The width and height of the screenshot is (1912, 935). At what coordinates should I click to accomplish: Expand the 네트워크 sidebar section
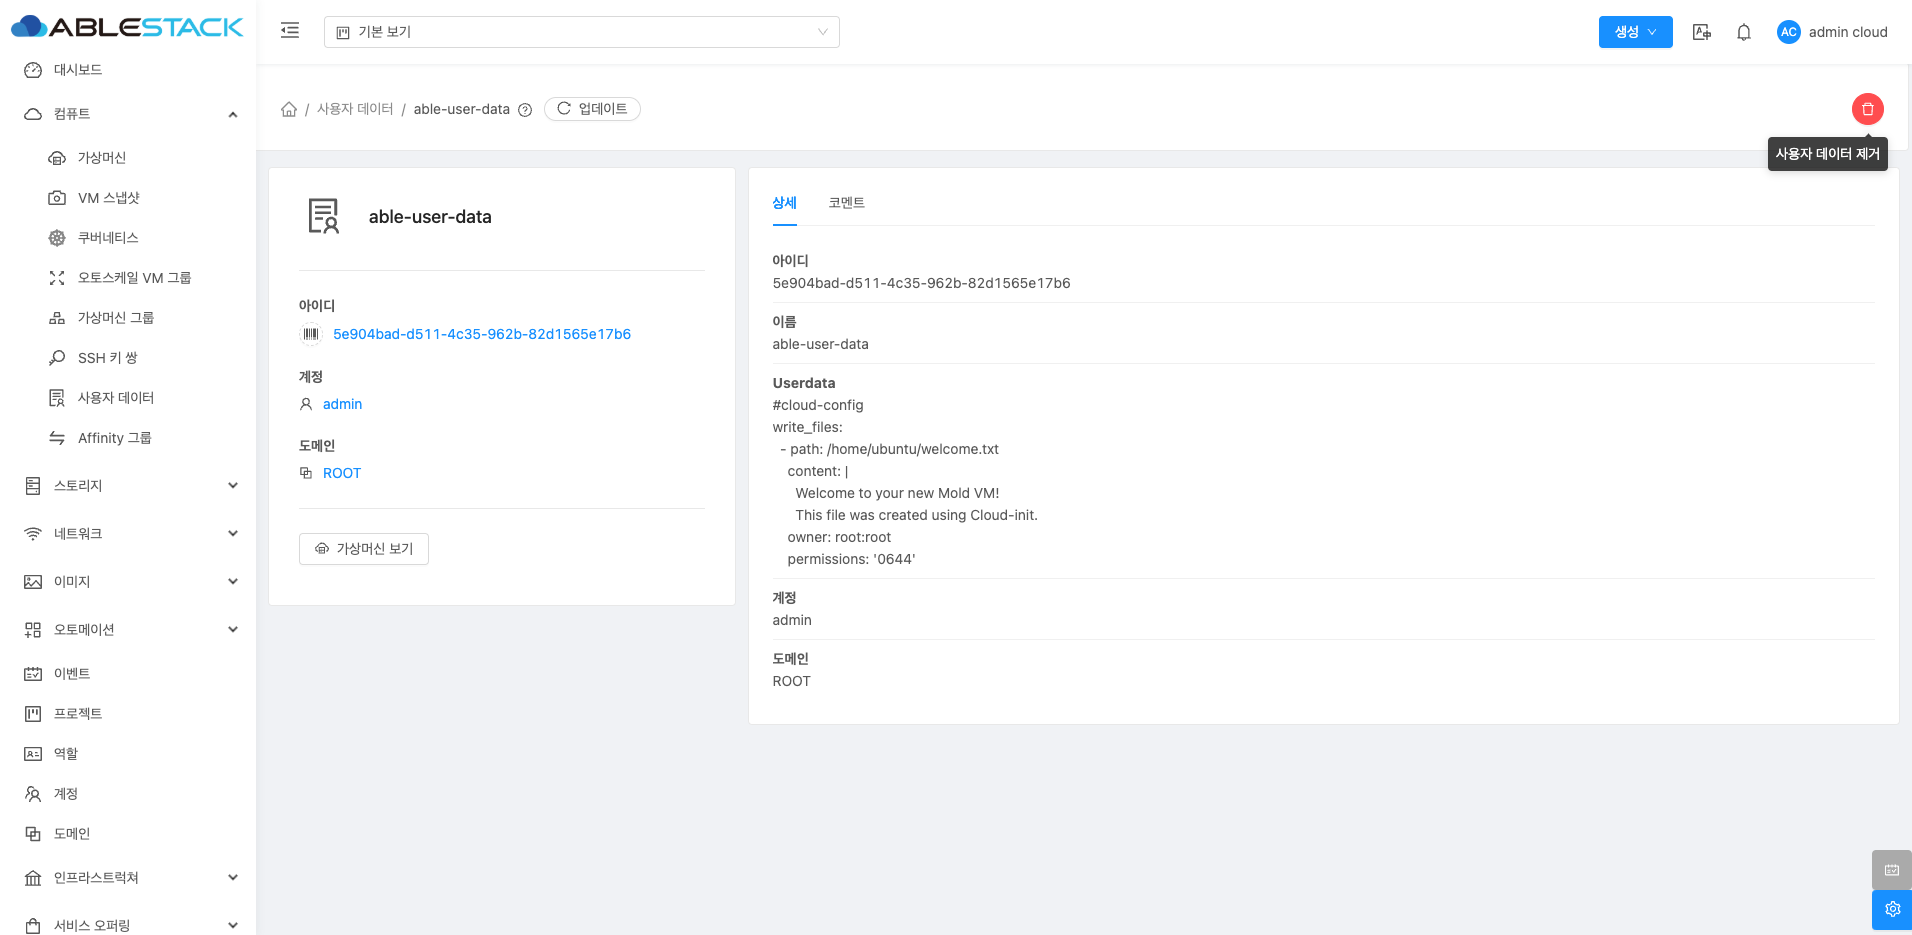(130, 534)
